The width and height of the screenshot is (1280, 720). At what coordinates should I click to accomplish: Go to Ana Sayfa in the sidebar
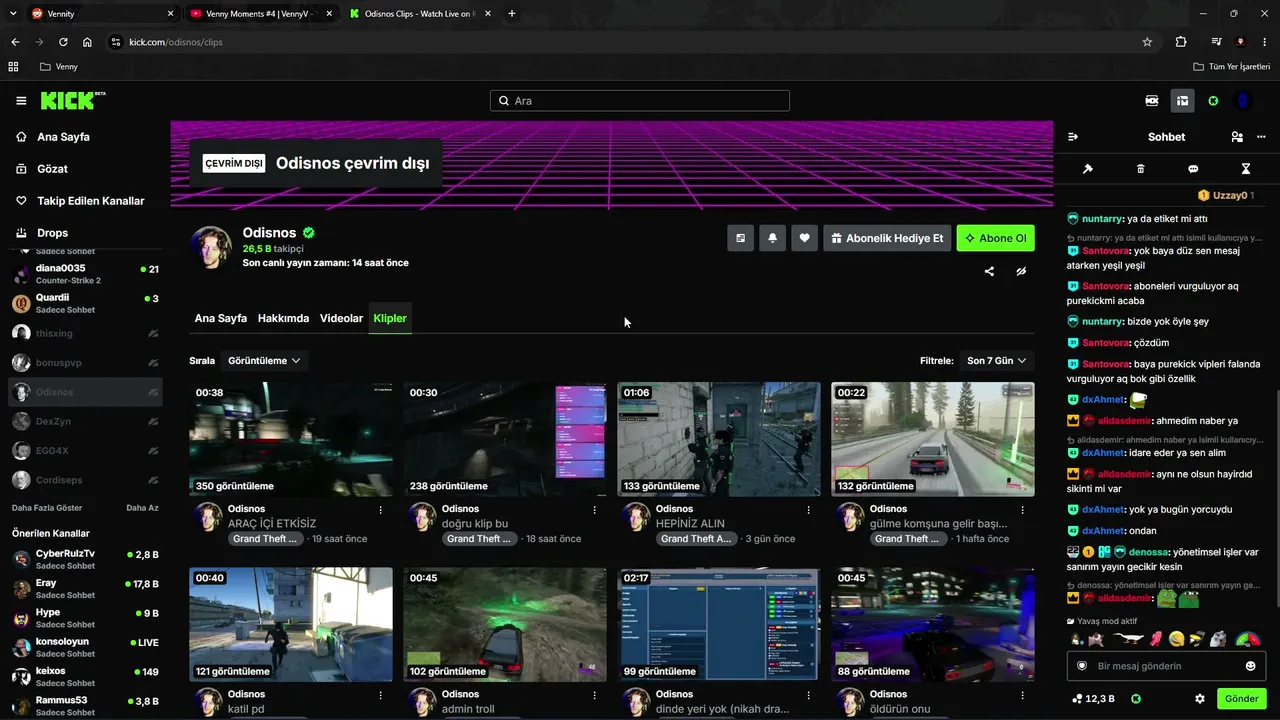tap(63, 137)
